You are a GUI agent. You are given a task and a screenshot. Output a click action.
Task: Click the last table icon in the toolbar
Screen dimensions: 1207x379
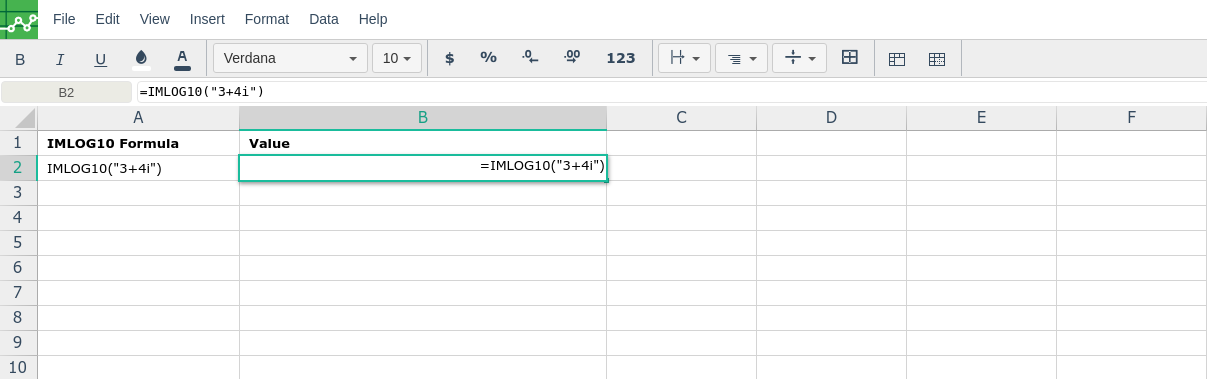click(937, 59)
